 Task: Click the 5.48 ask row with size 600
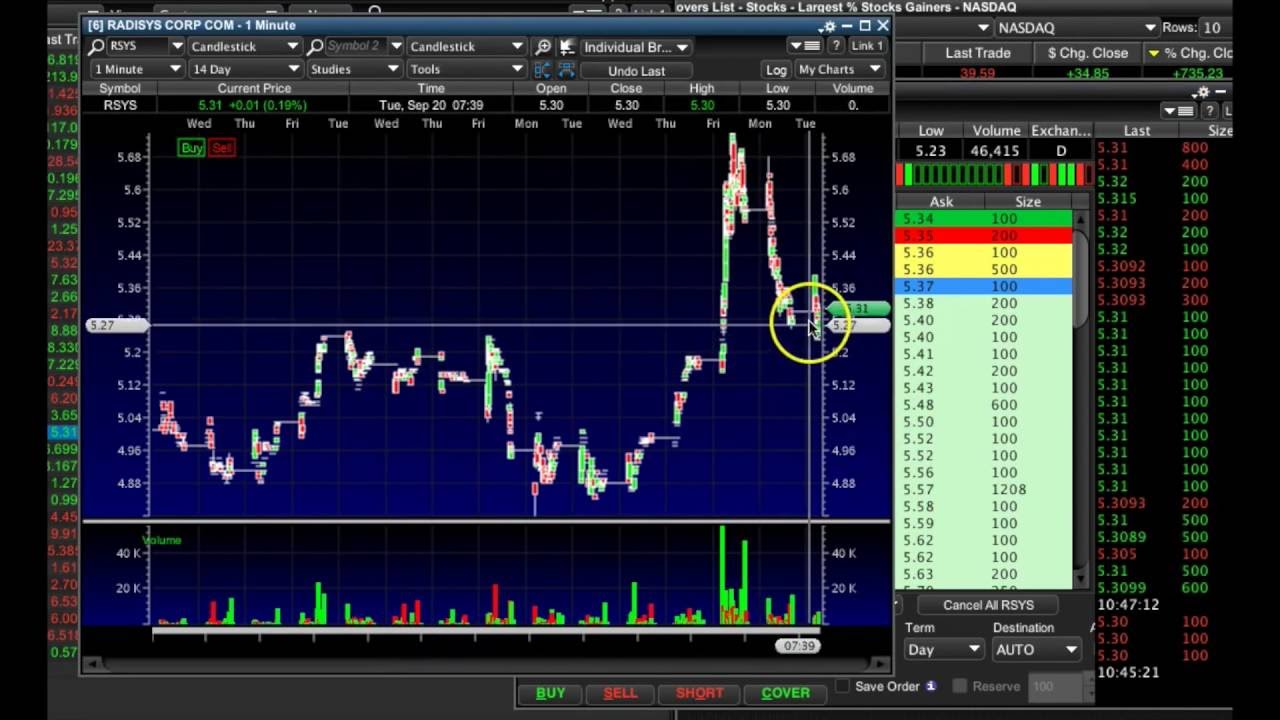[x=984, y=405]
